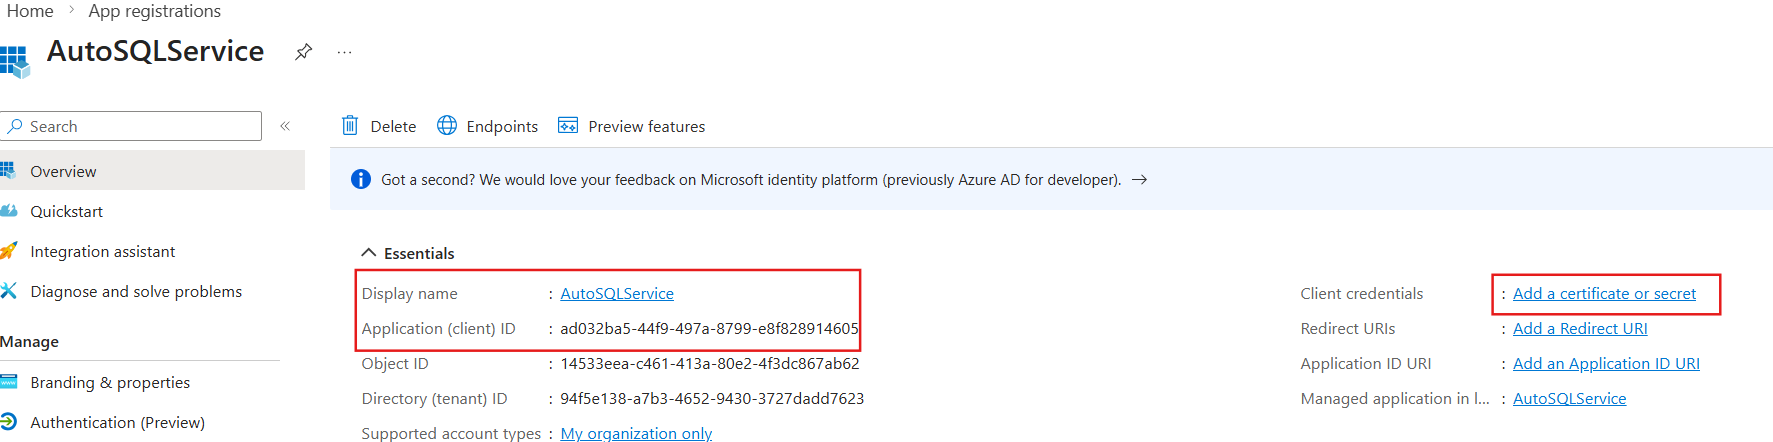Click the sidebar Search field
1773x442 pixels.
tap(131, 126)
